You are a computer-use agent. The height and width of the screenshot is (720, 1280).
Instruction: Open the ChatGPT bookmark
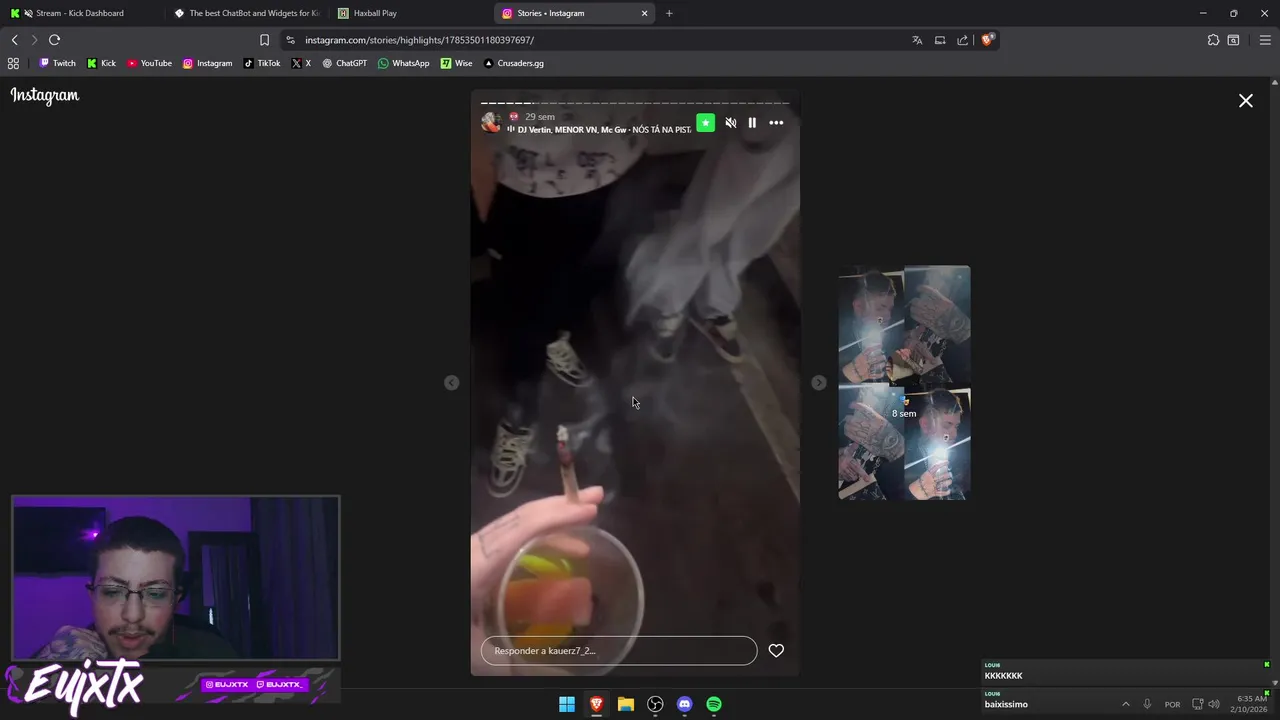(x=345, y=63)
